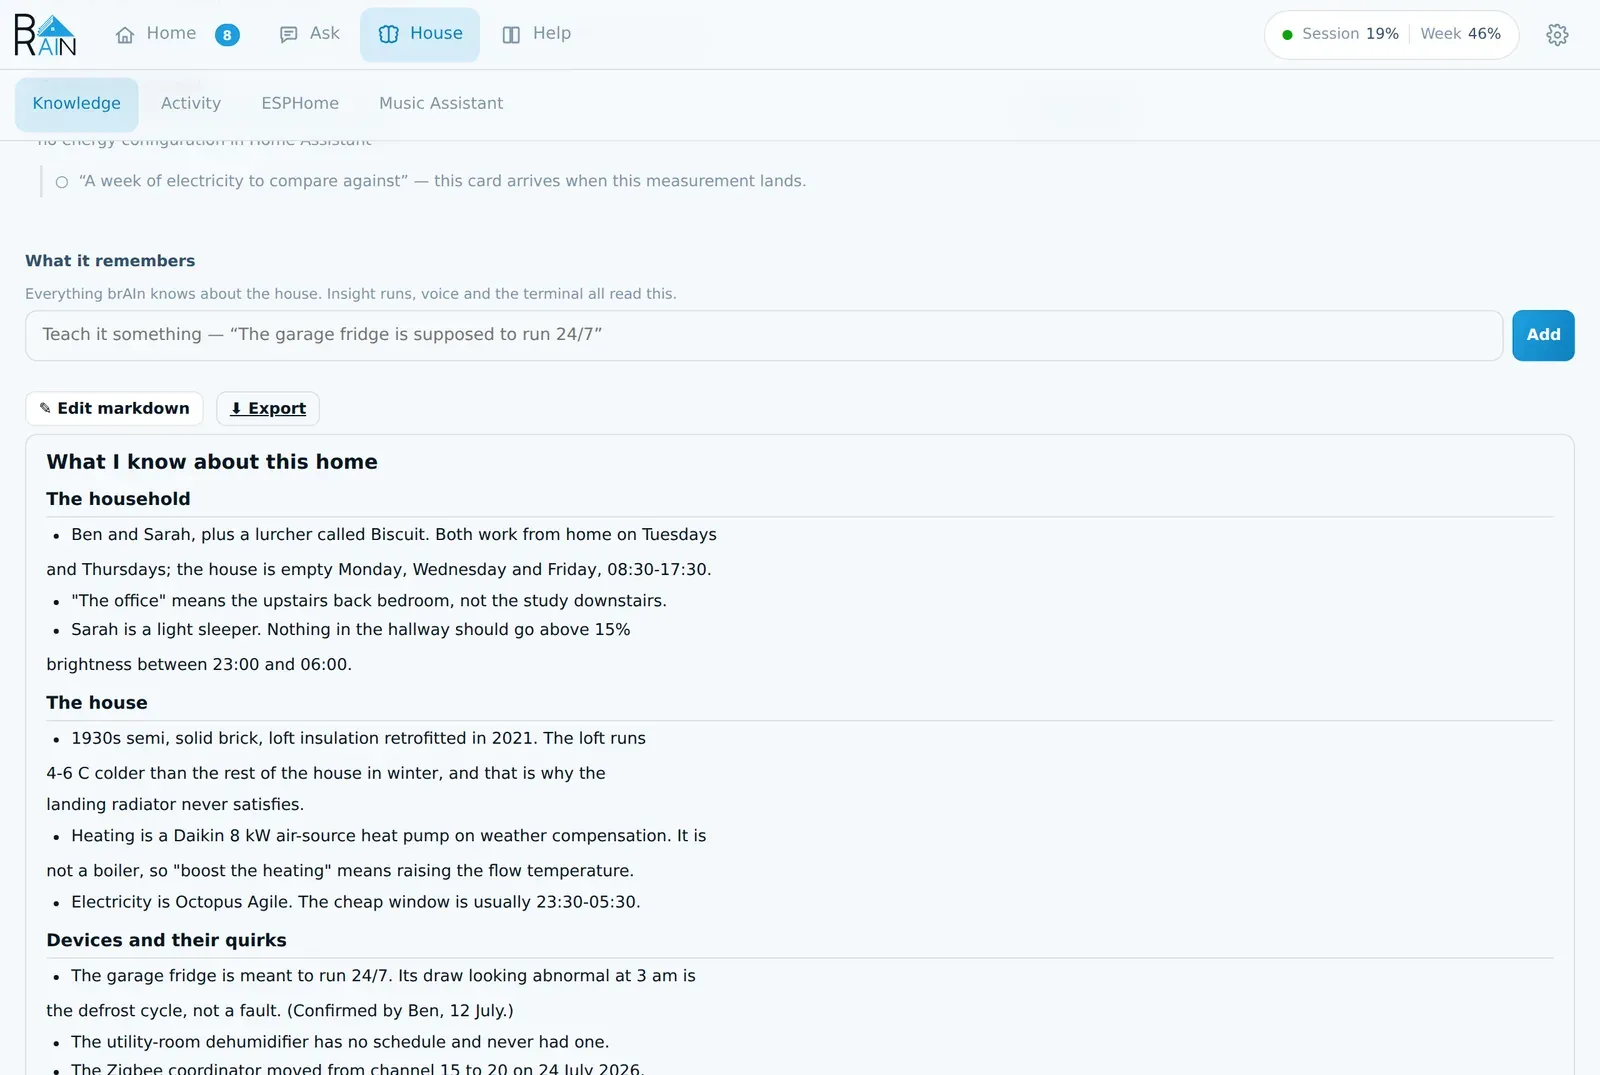Click the Week 46% usage indicator

click(1461, 34)
